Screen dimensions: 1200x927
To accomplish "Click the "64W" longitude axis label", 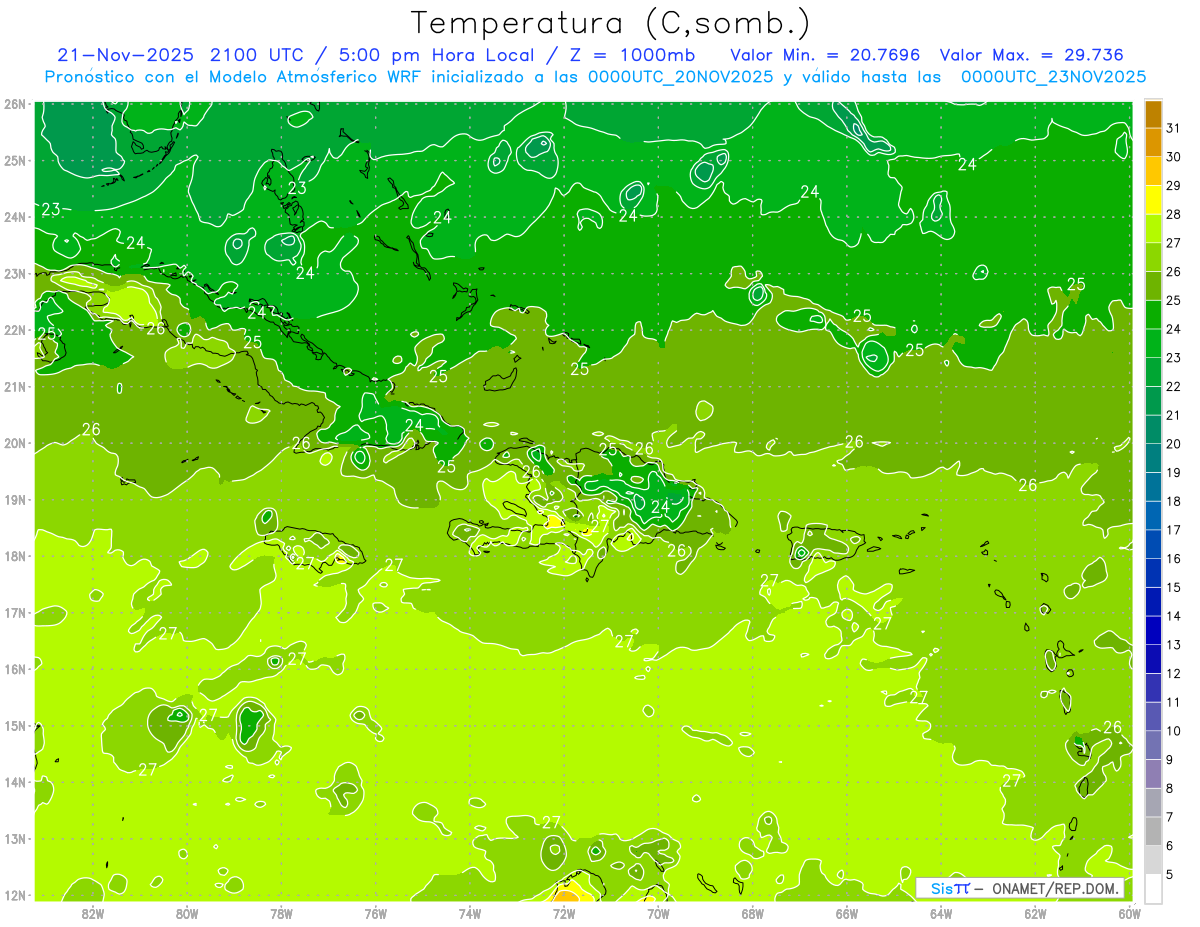I will tap(941, 913).
